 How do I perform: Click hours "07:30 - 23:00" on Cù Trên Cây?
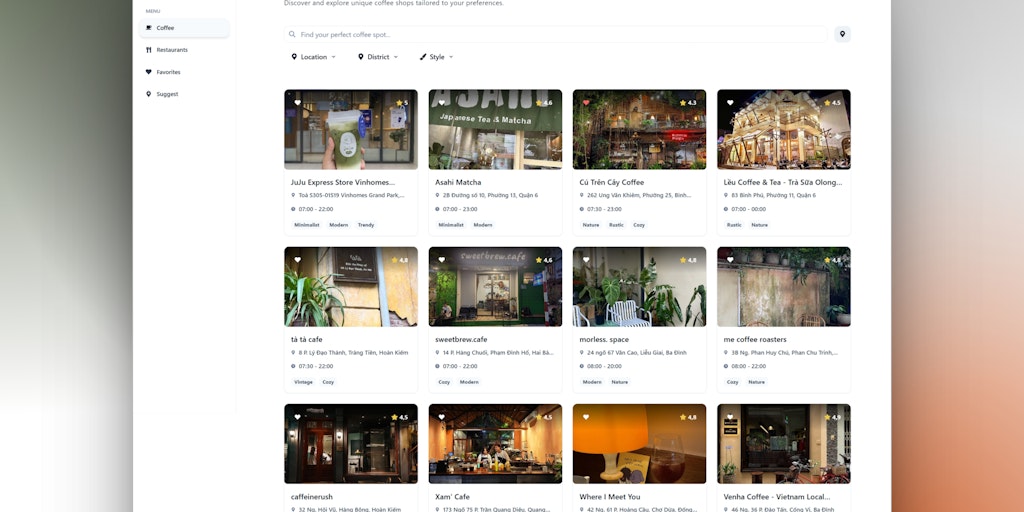tap(604, 209)
